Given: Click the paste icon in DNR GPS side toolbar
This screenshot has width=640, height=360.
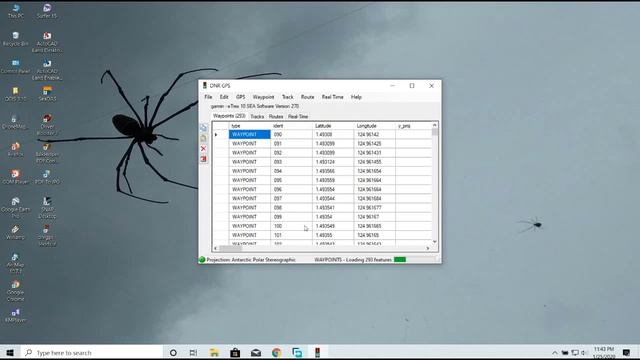Looking at the screenshot, I should [x=203, y=139].
